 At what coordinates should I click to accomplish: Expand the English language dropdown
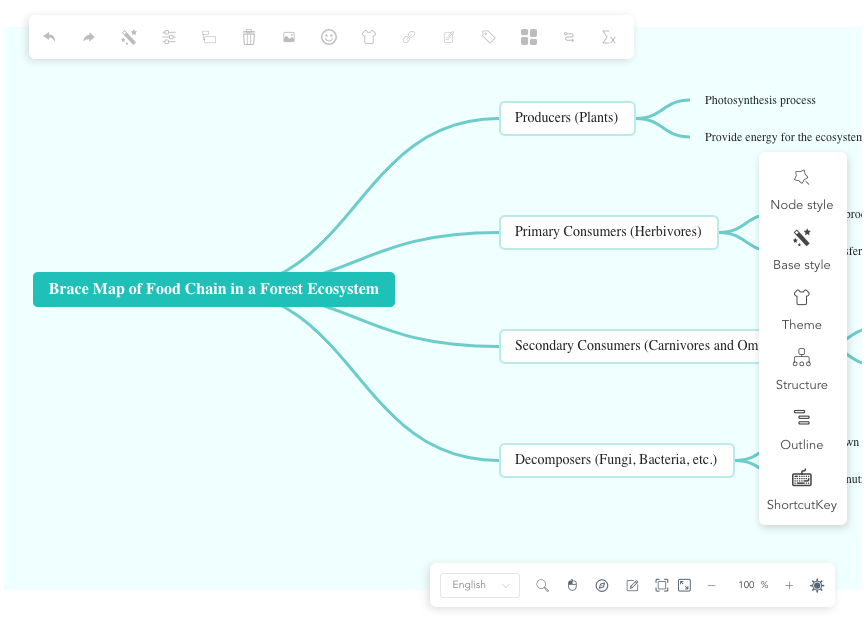[x=480, y=585]
